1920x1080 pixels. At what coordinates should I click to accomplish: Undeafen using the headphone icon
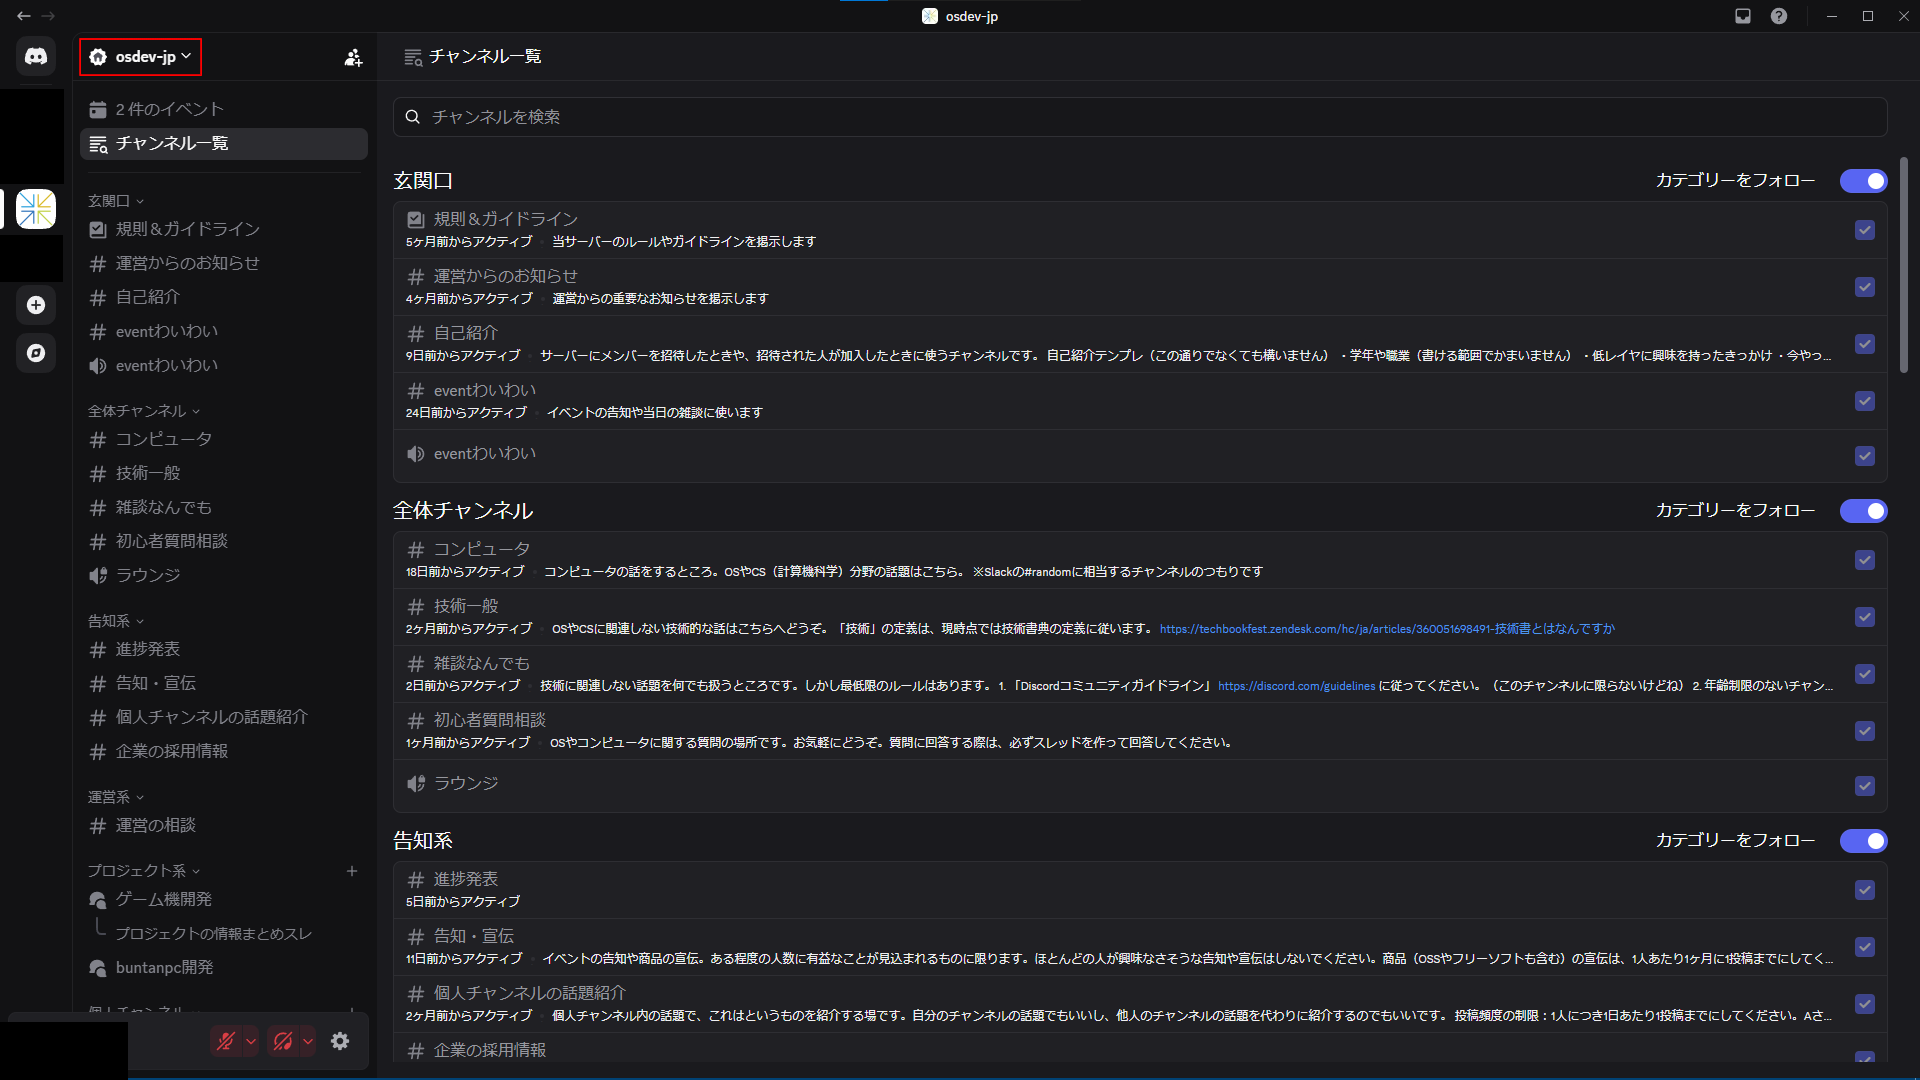click(283, 1041)
